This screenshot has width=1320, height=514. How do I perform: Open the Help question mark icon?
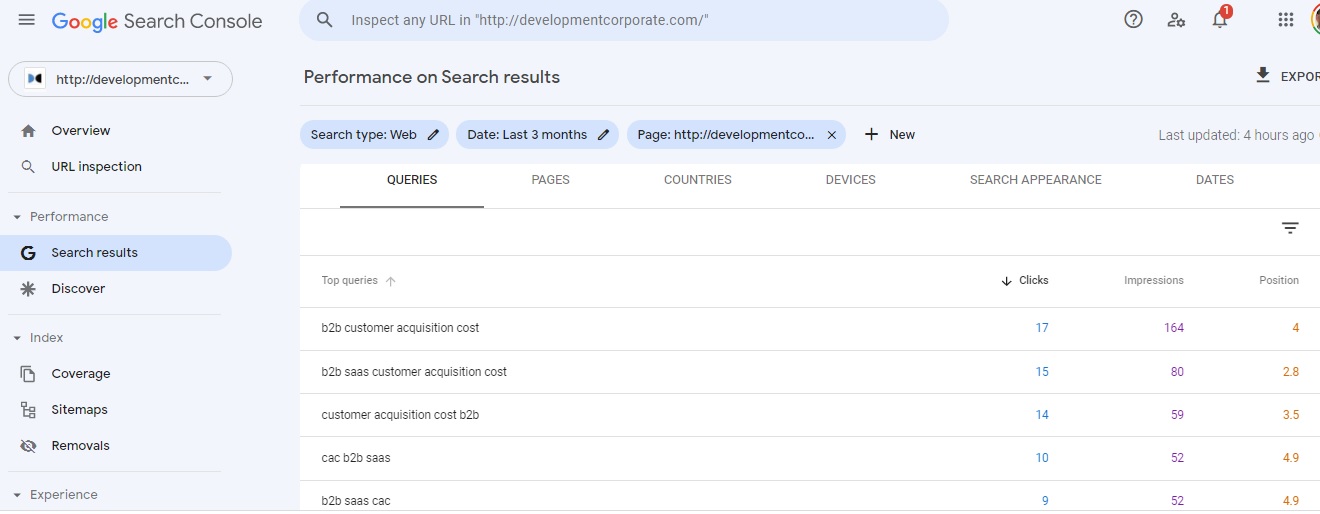[1133, 20]
